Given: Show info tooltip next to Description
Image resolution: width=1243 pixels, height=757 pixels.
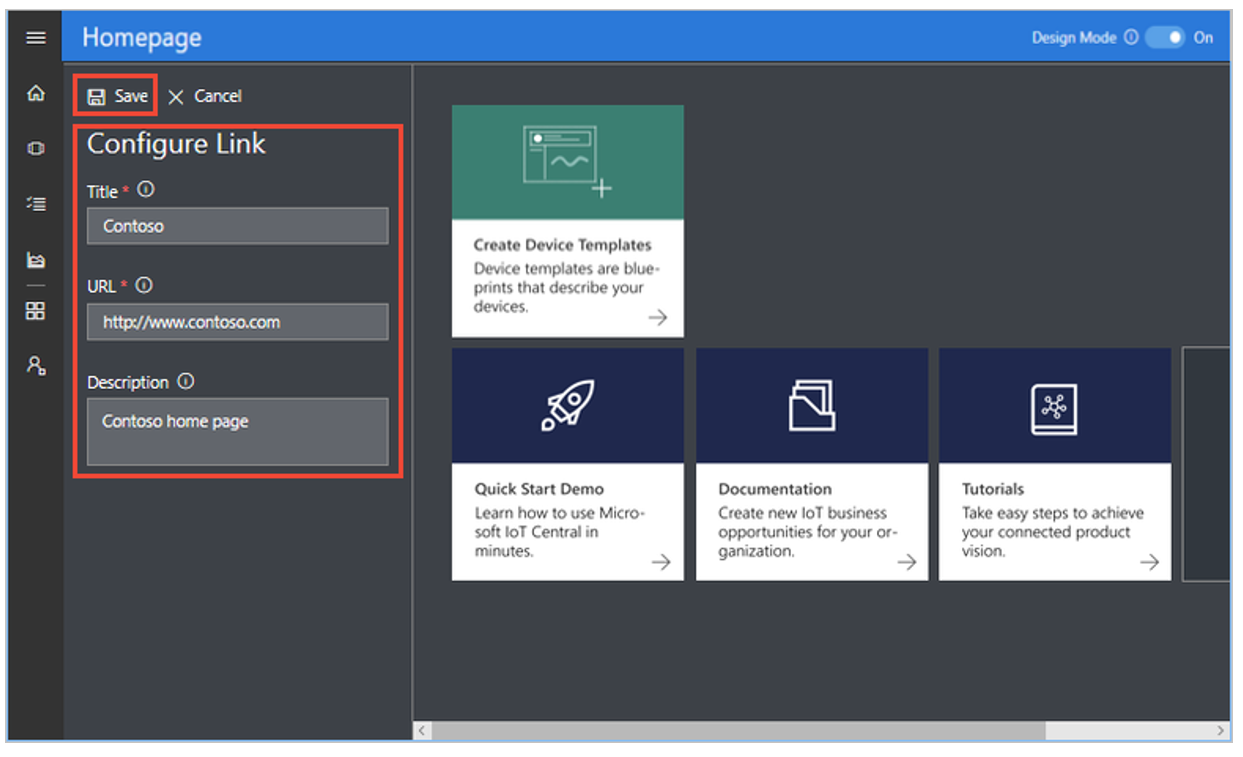Looking at the screenshot, I should pos(186,381).
